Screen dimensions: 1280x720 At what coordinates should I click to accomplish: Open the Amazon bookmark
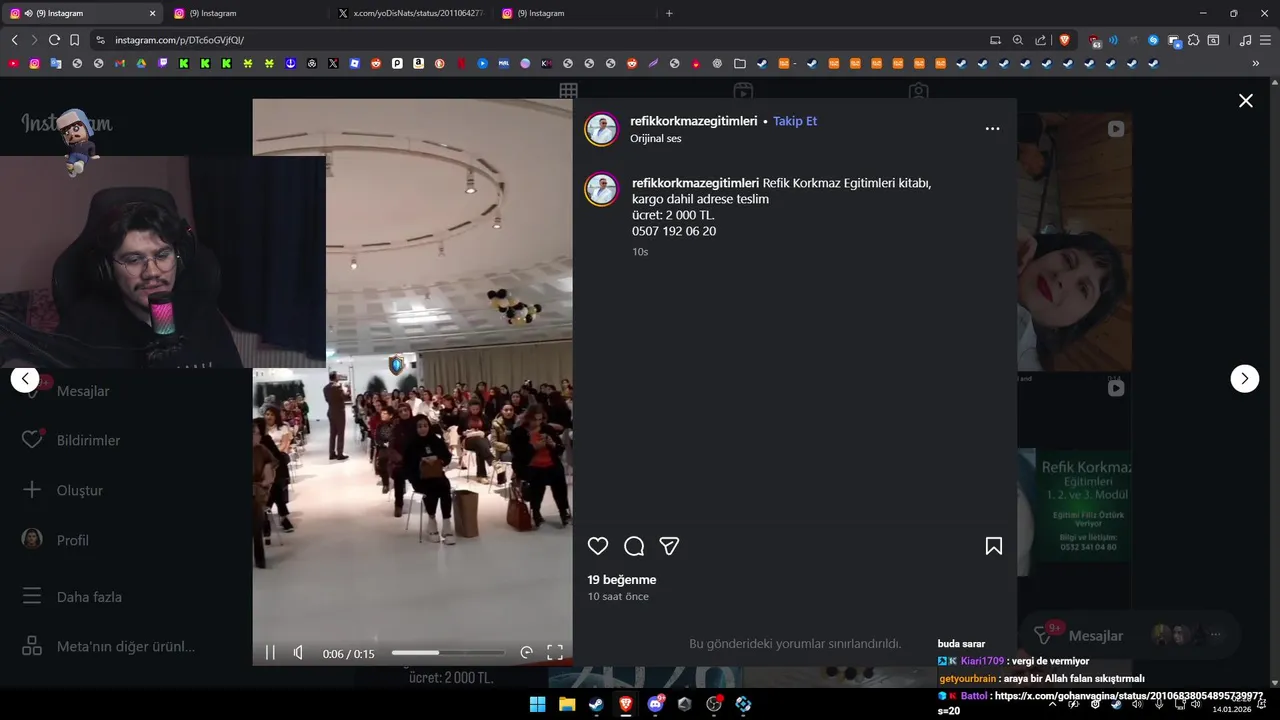coord(418,63)
